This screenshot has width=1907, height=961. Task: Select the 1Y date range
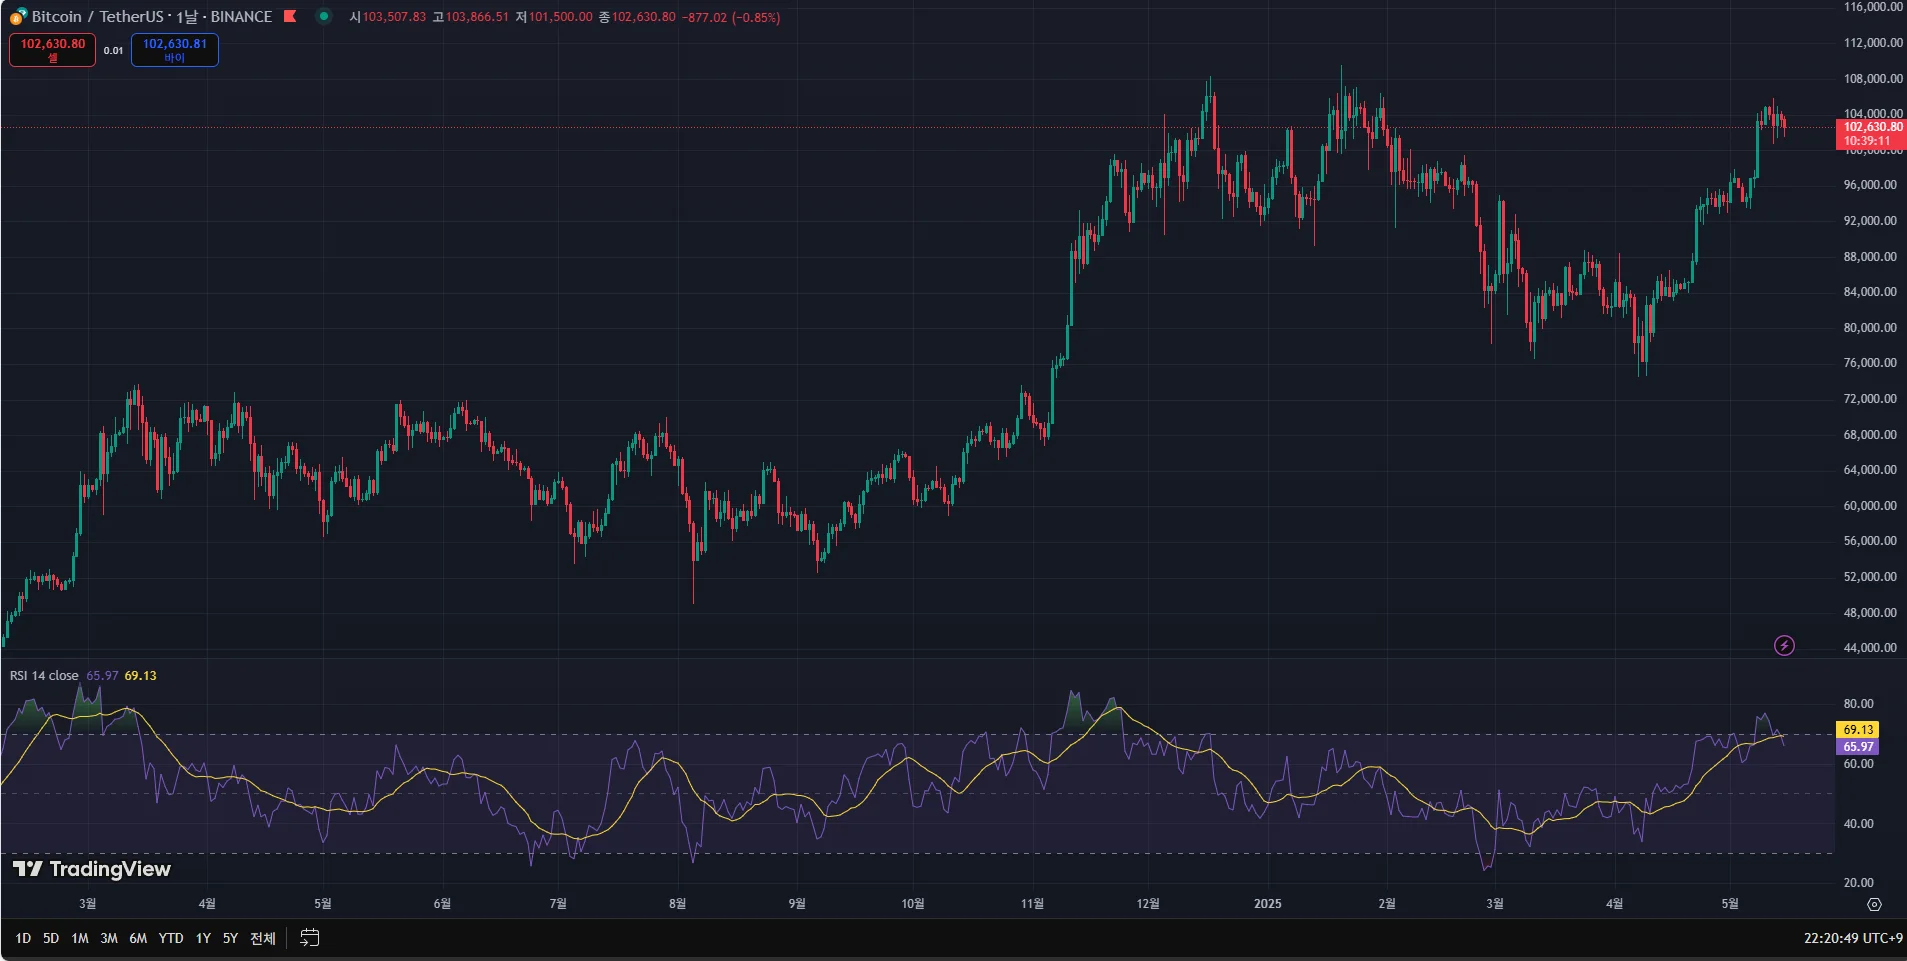(203, 938)
